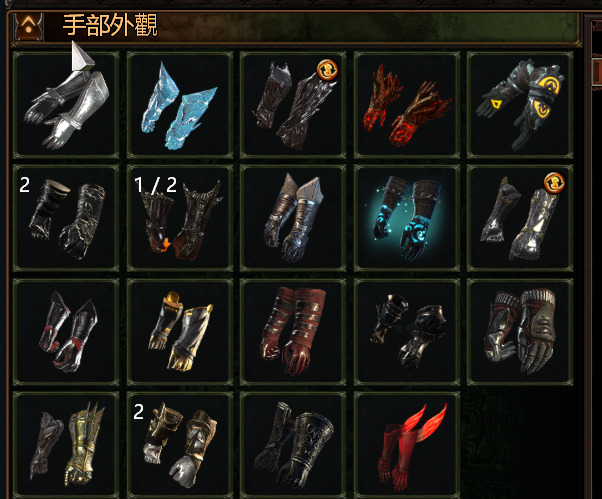Select the red banded leather gloves
602x499 pixels.
(x=293, y=332)
